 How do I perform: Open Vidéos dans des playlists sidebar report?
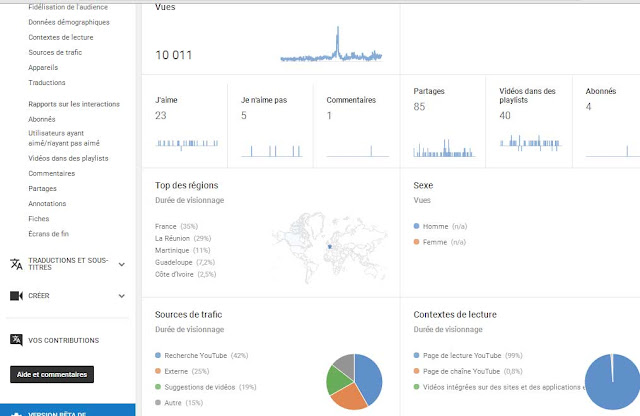68,158
